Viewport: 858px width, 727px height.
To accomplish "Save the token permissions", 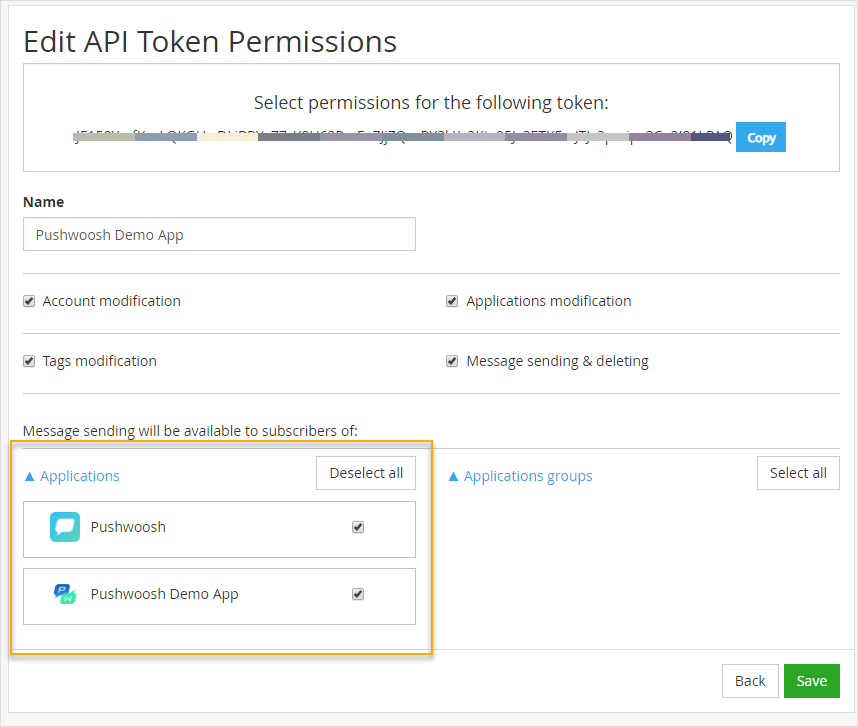I will tap(811, 681).
